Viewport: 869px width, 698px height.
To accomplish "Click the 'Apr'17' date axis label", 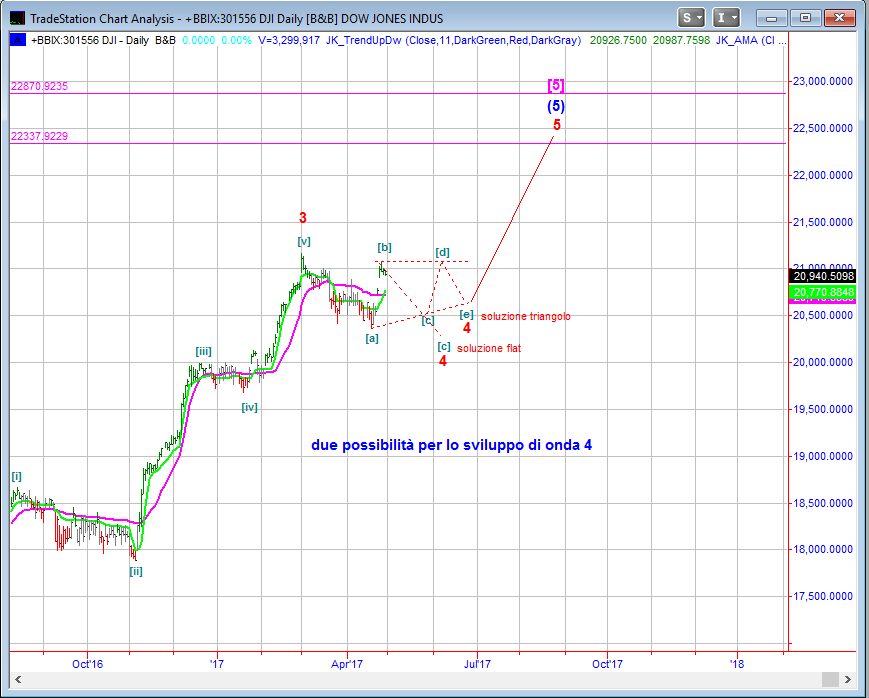I will [347, 664].
